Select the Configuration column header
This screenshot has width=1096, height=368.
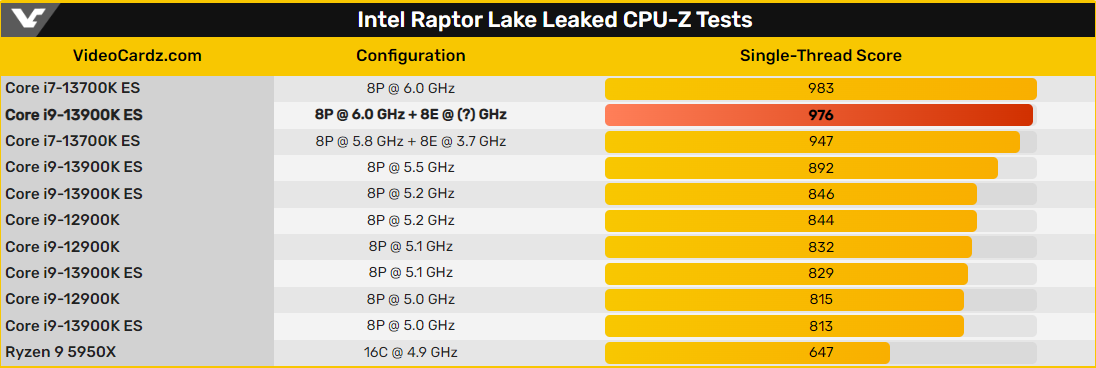[410, 56]
